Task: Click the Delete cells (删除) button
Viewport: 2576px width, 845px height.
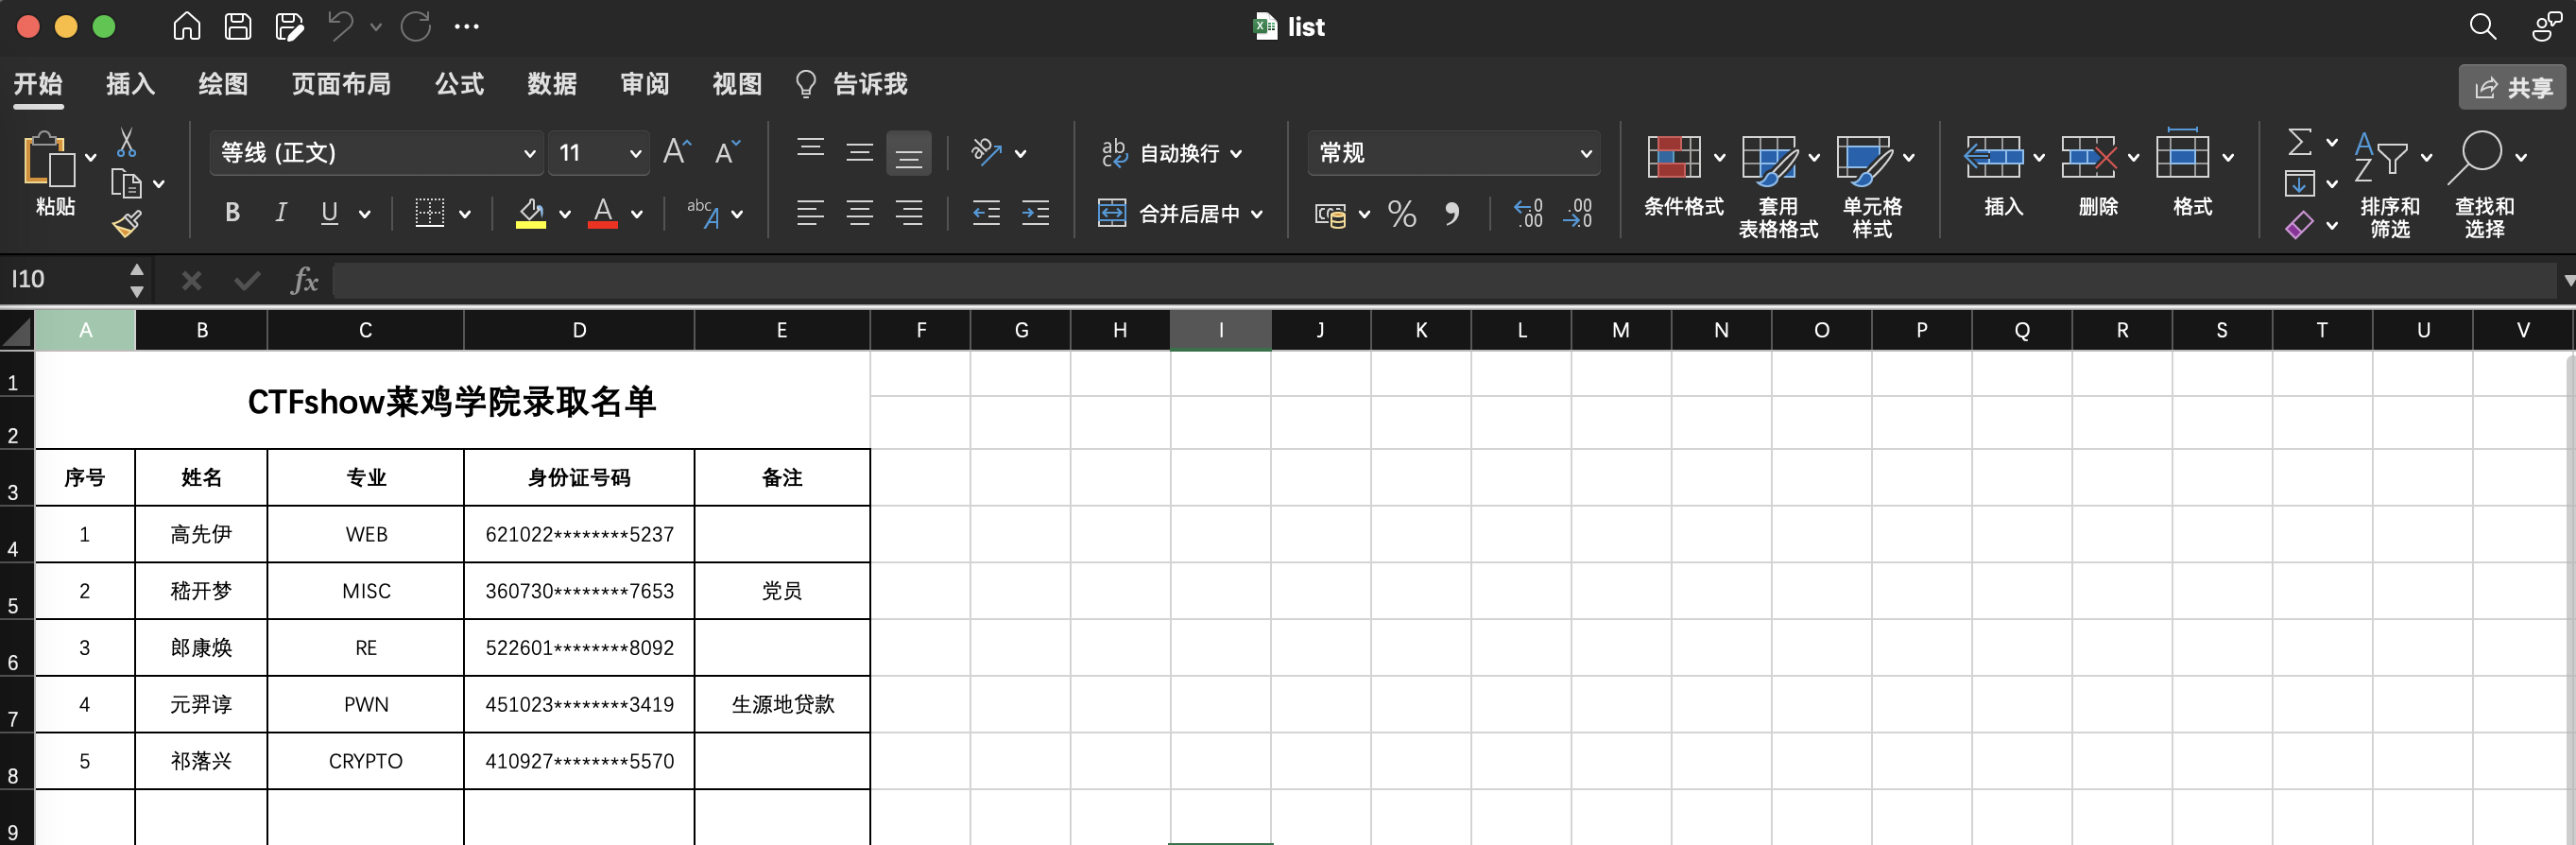Action: pyautogui.click(x=2098, y=176)
